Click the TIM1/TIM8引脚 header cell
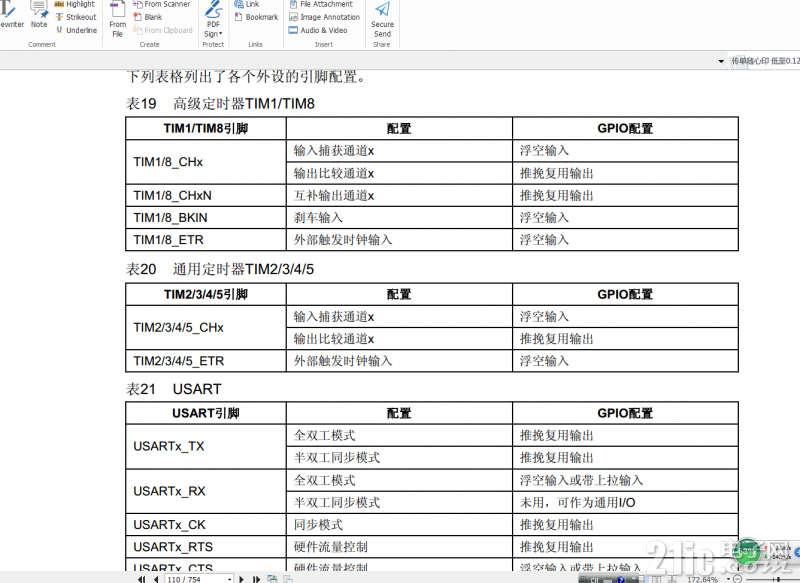Screen dimensions: 800x583 pos(206,129)
